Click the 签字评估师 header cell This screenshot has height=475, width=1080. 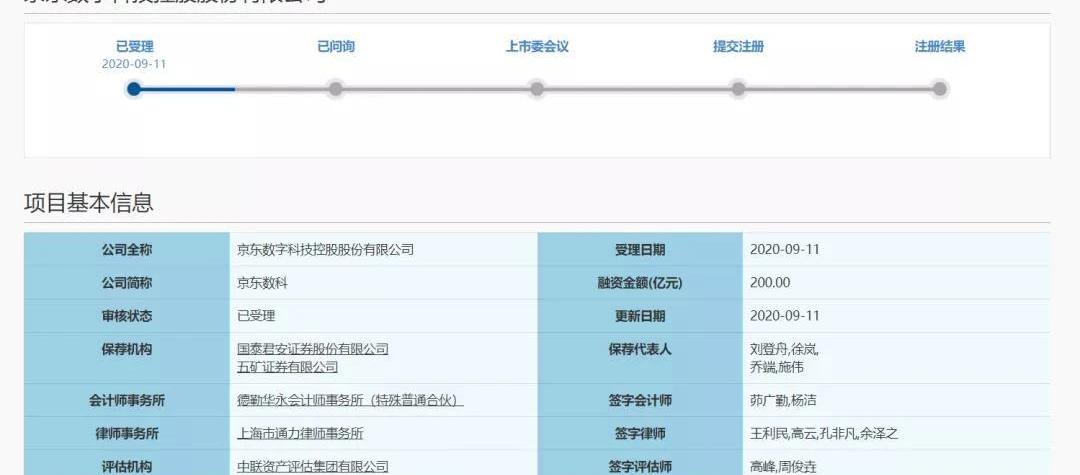[640, 463]
